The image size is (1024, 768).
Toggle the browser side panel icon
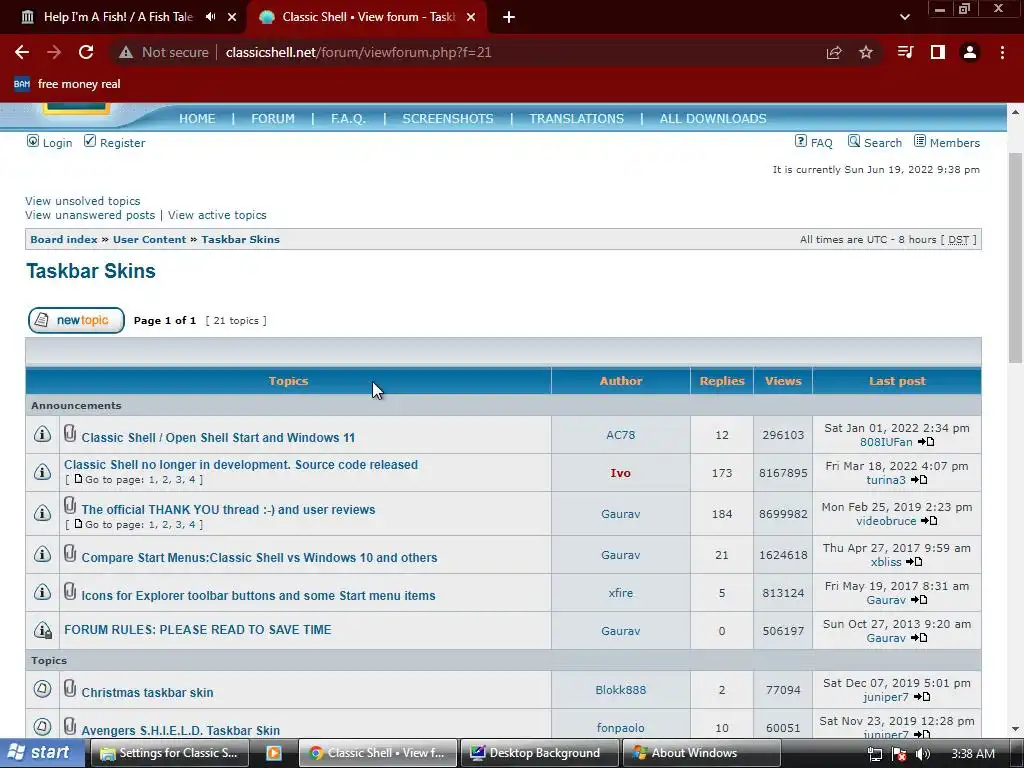pos(938,52)
